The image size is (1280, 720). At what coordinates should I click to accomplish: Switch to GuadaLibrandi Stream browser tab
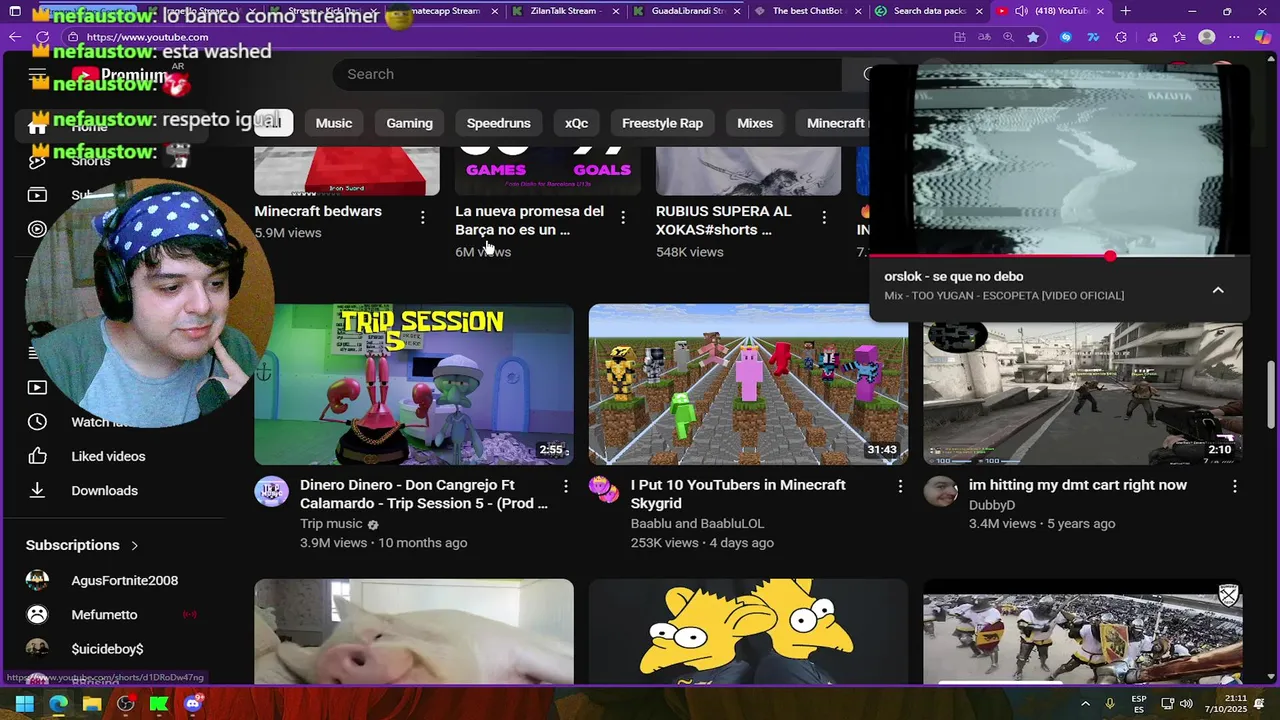coord(686,11)
